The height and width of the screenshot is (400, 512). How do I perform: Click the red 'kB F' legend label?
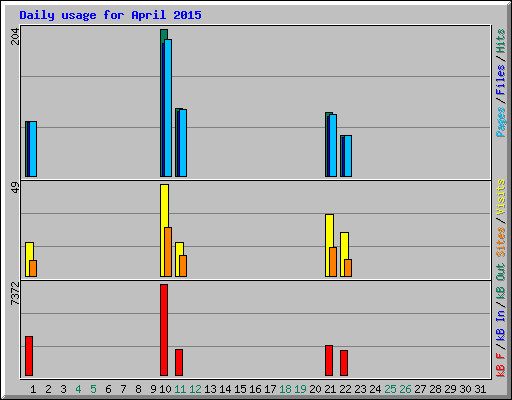click(x=501, y=365)
